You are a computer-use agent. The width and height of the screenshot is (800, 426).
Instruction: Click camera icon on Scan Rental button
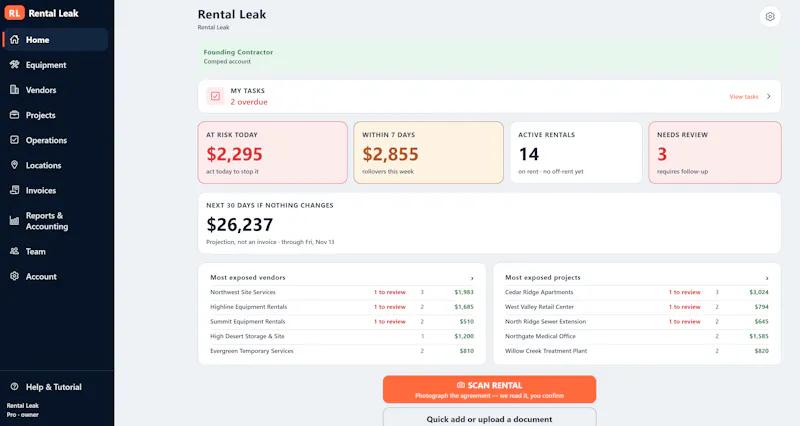[x=461, y=385]
